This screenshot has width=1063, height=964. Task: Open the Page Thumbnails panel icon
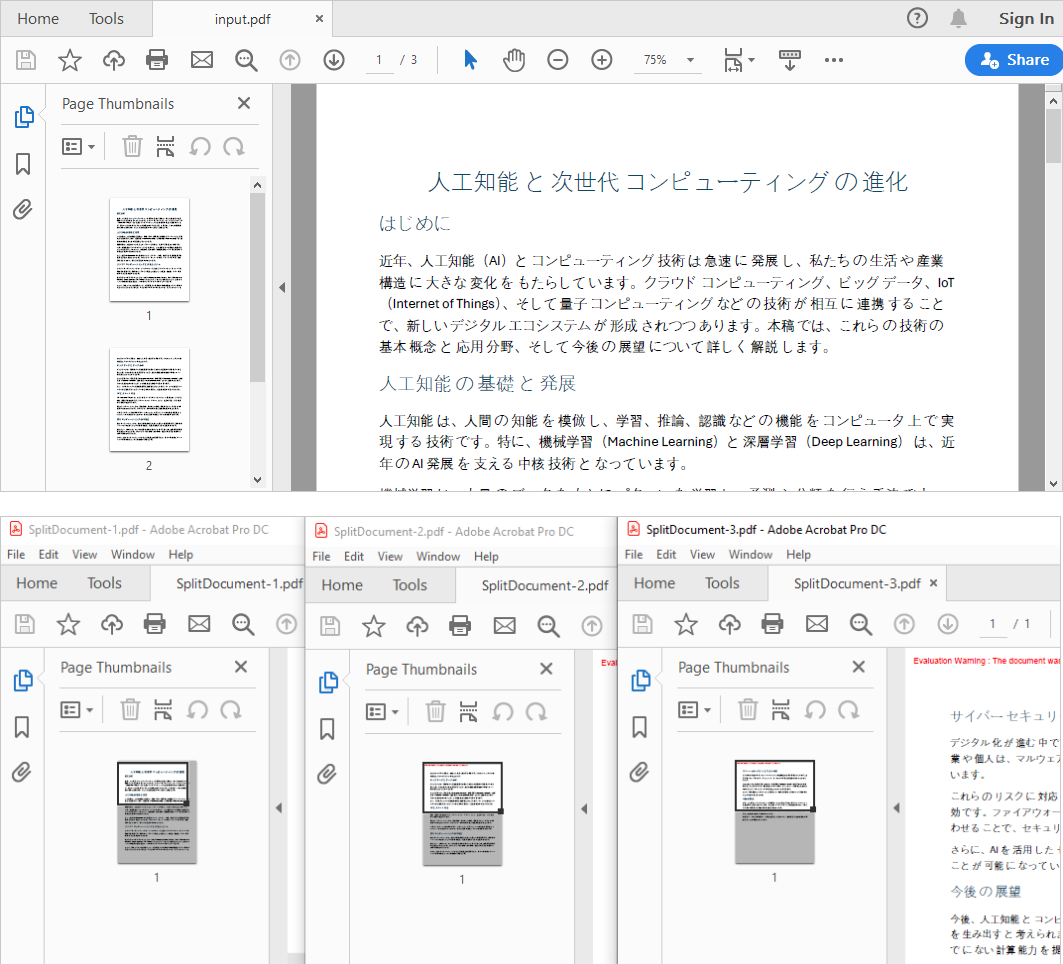(24, 116)
